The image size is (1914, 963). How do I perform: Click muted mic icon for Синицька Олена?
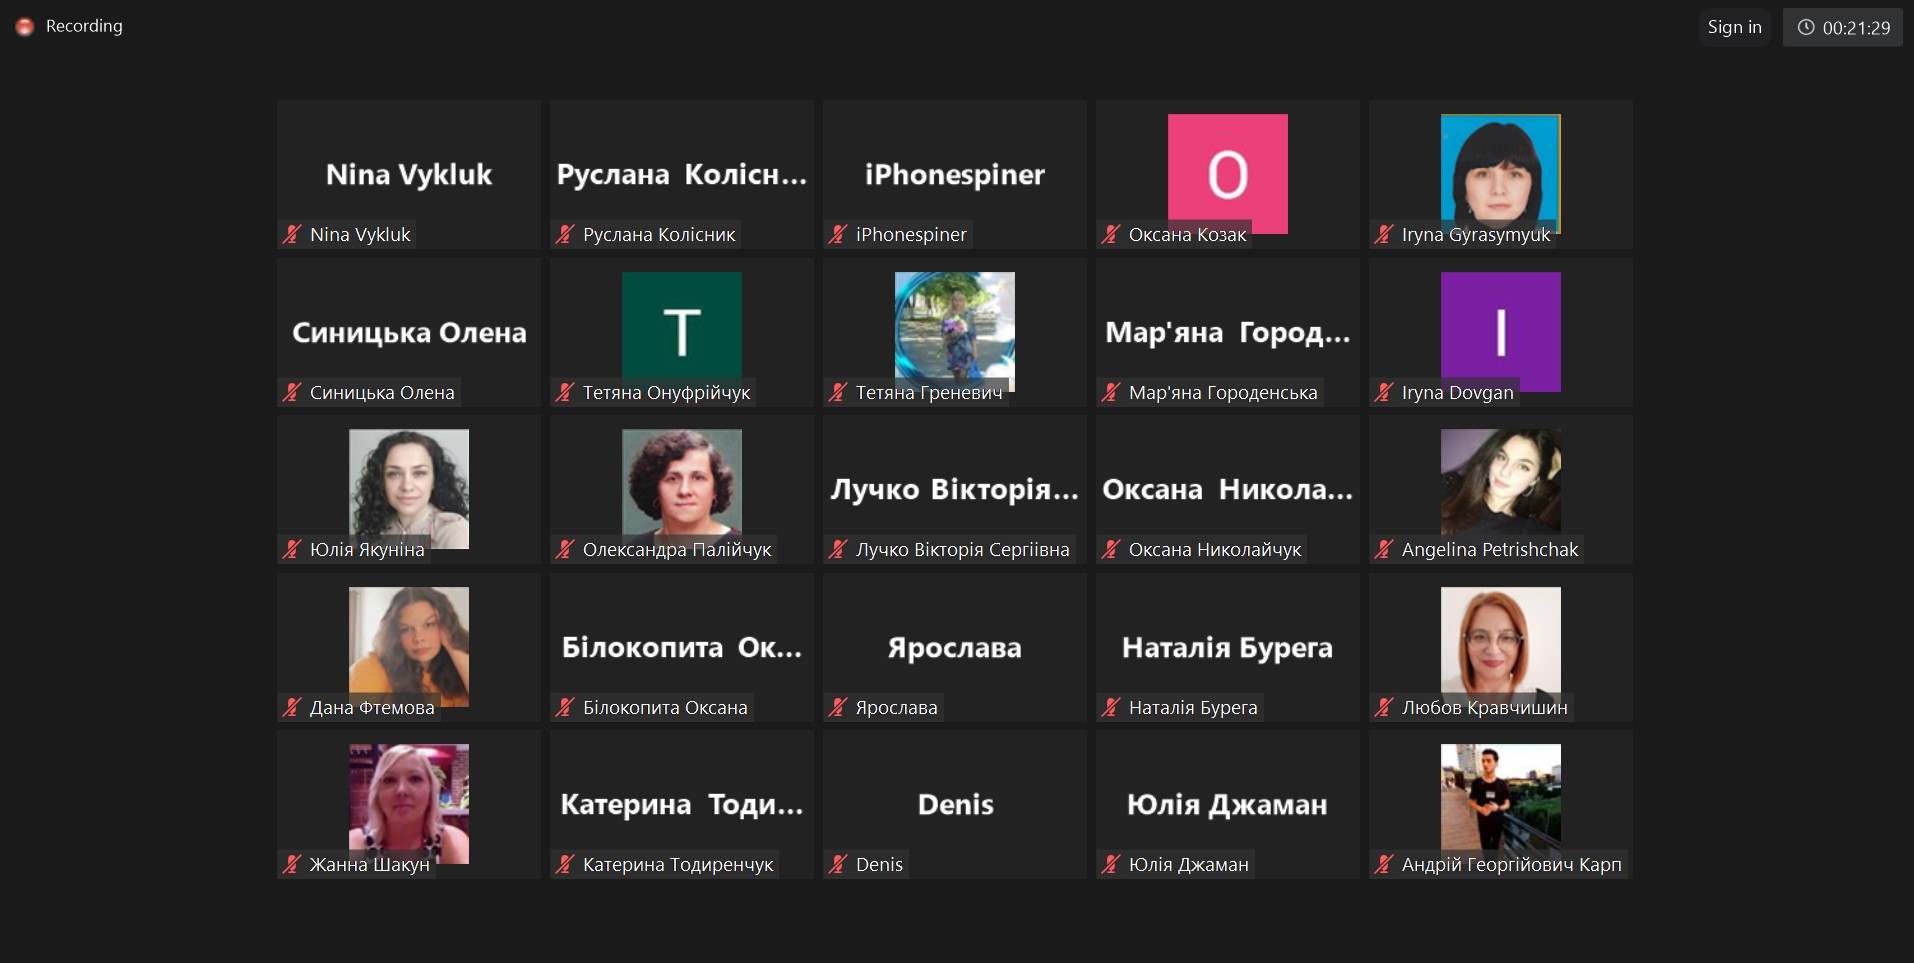(x=291, y=392)
